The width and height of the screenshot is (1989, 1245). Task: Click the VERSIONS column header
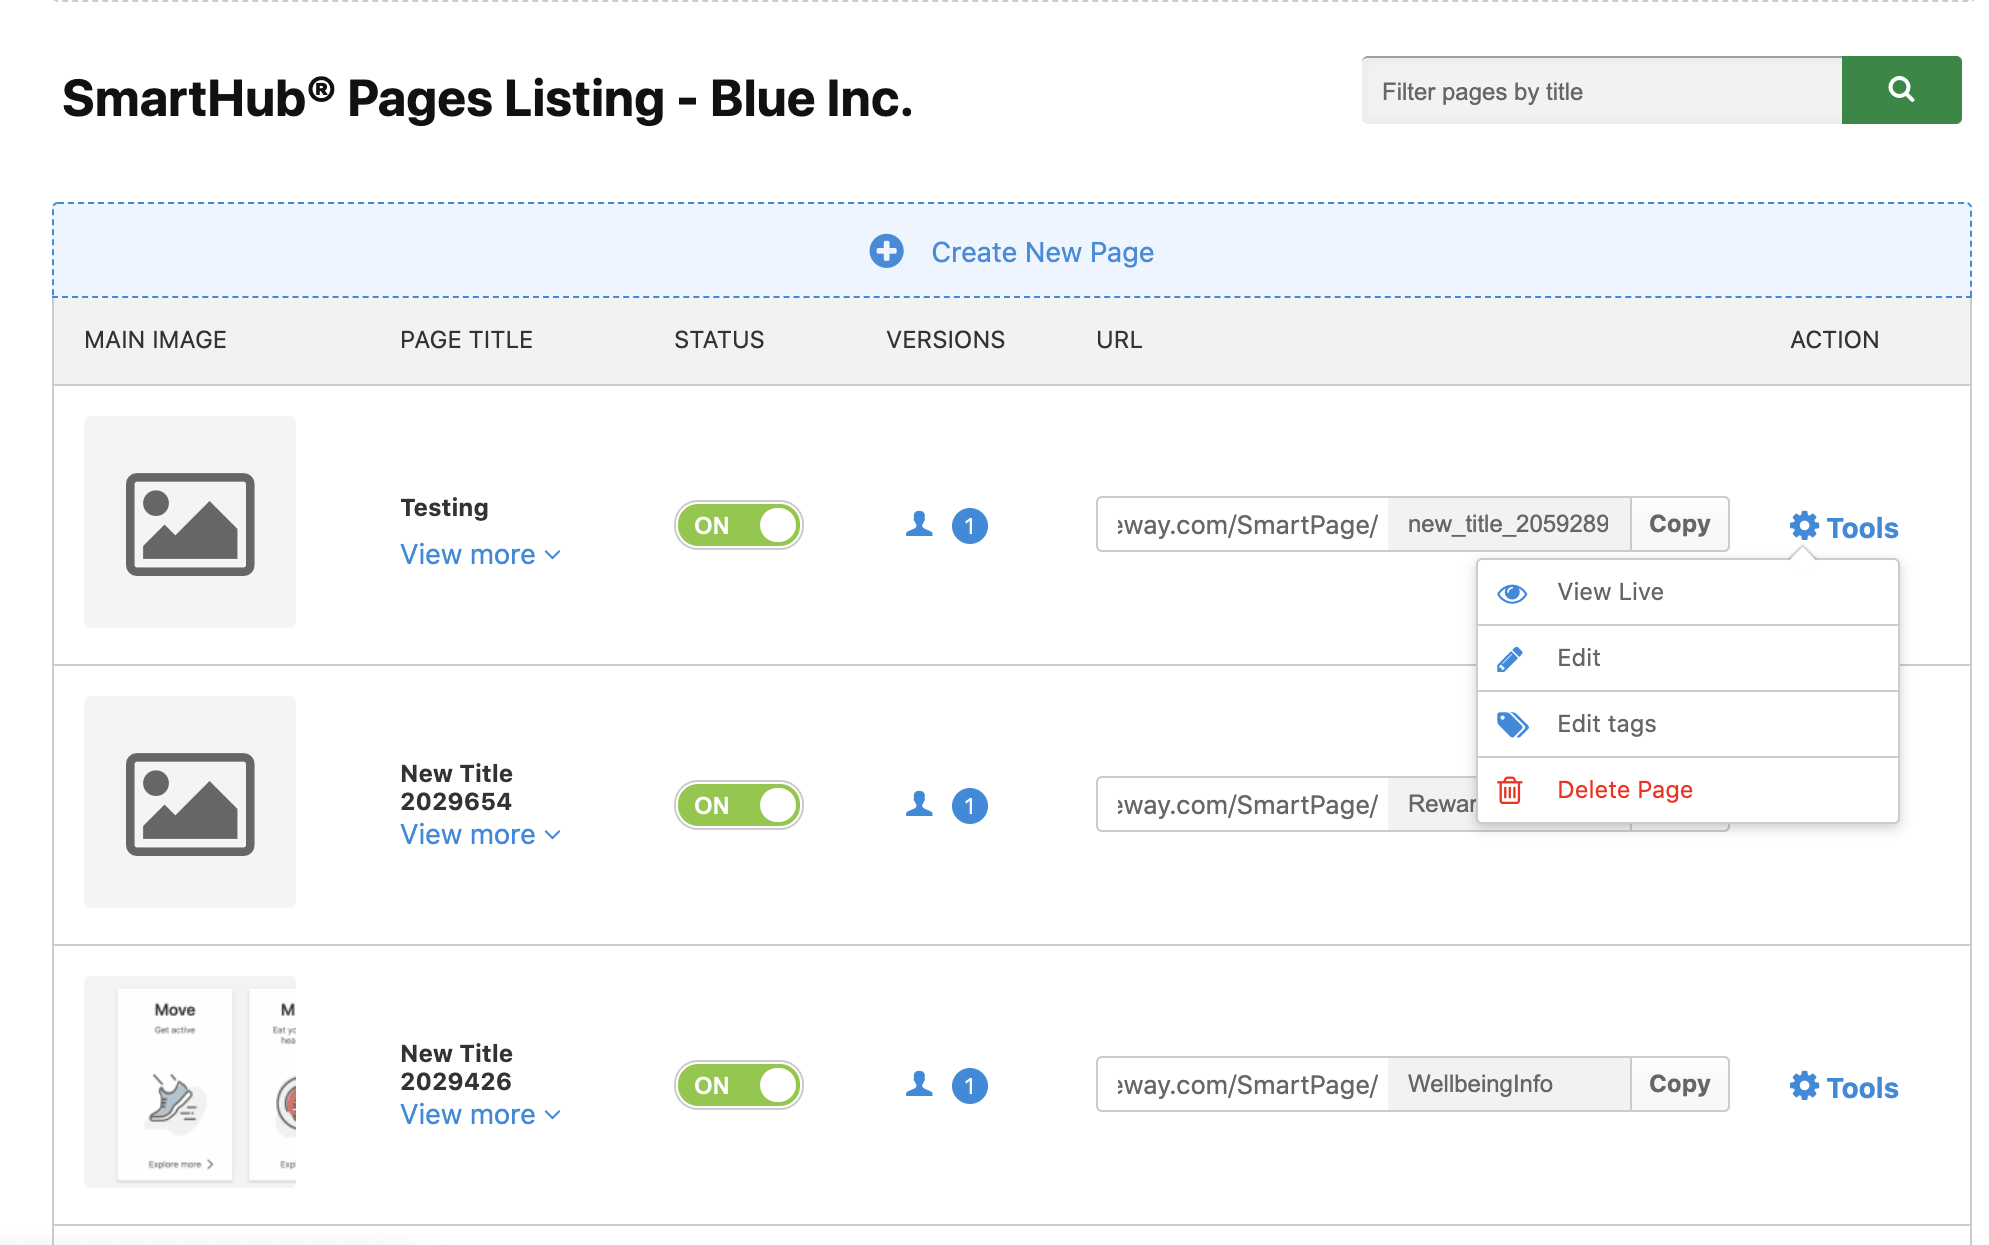click(945, 340)
